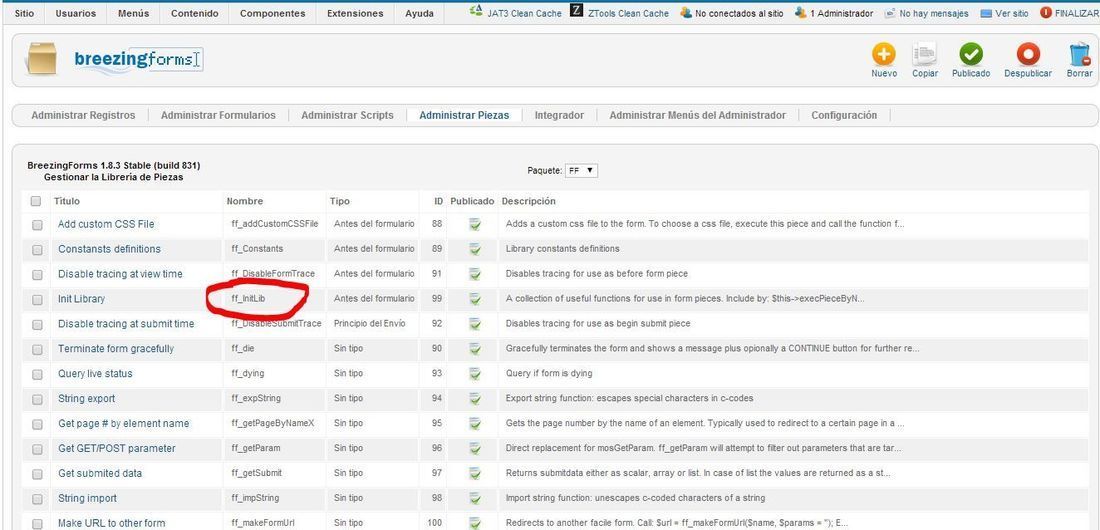Switch to Configuración tab

[844, 115]
